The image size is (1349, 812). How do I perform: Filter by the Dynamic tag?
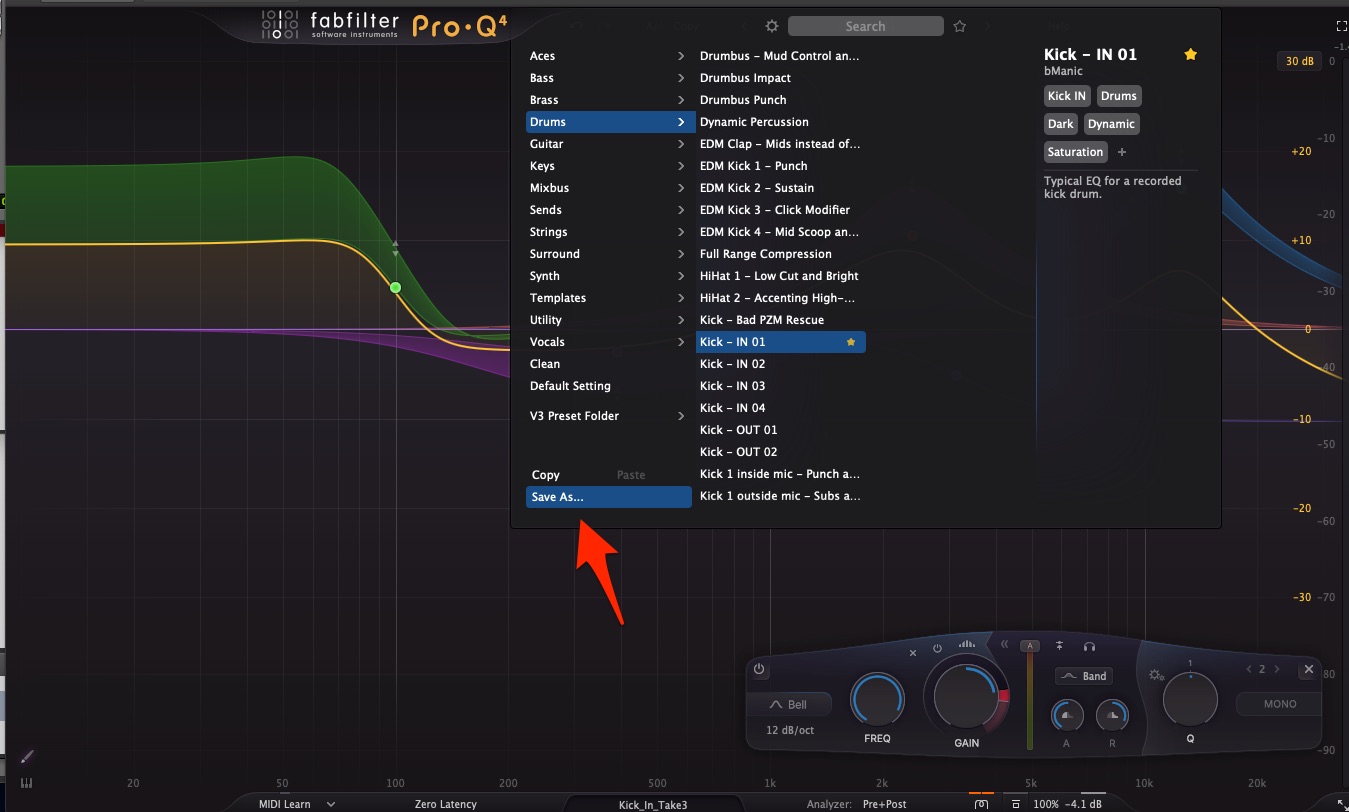[1111, 124]
